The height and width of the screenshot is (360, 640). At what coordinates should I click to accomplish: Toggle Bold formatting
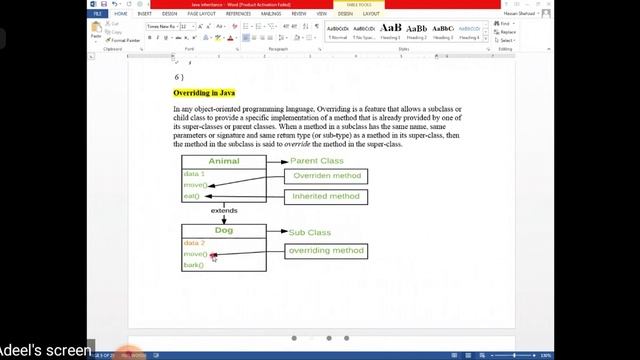tap(149, 38)
